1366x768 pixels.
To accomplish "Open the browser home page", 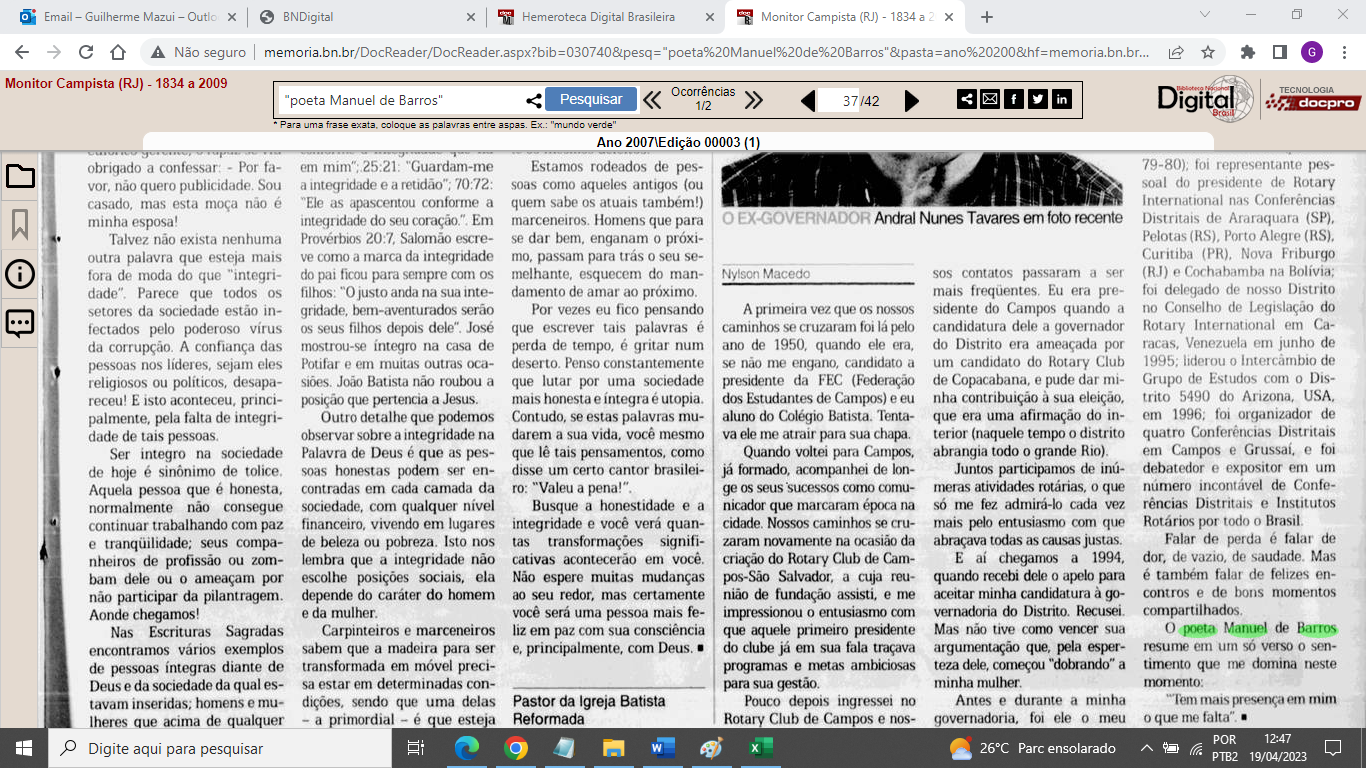I will (118, 53).
